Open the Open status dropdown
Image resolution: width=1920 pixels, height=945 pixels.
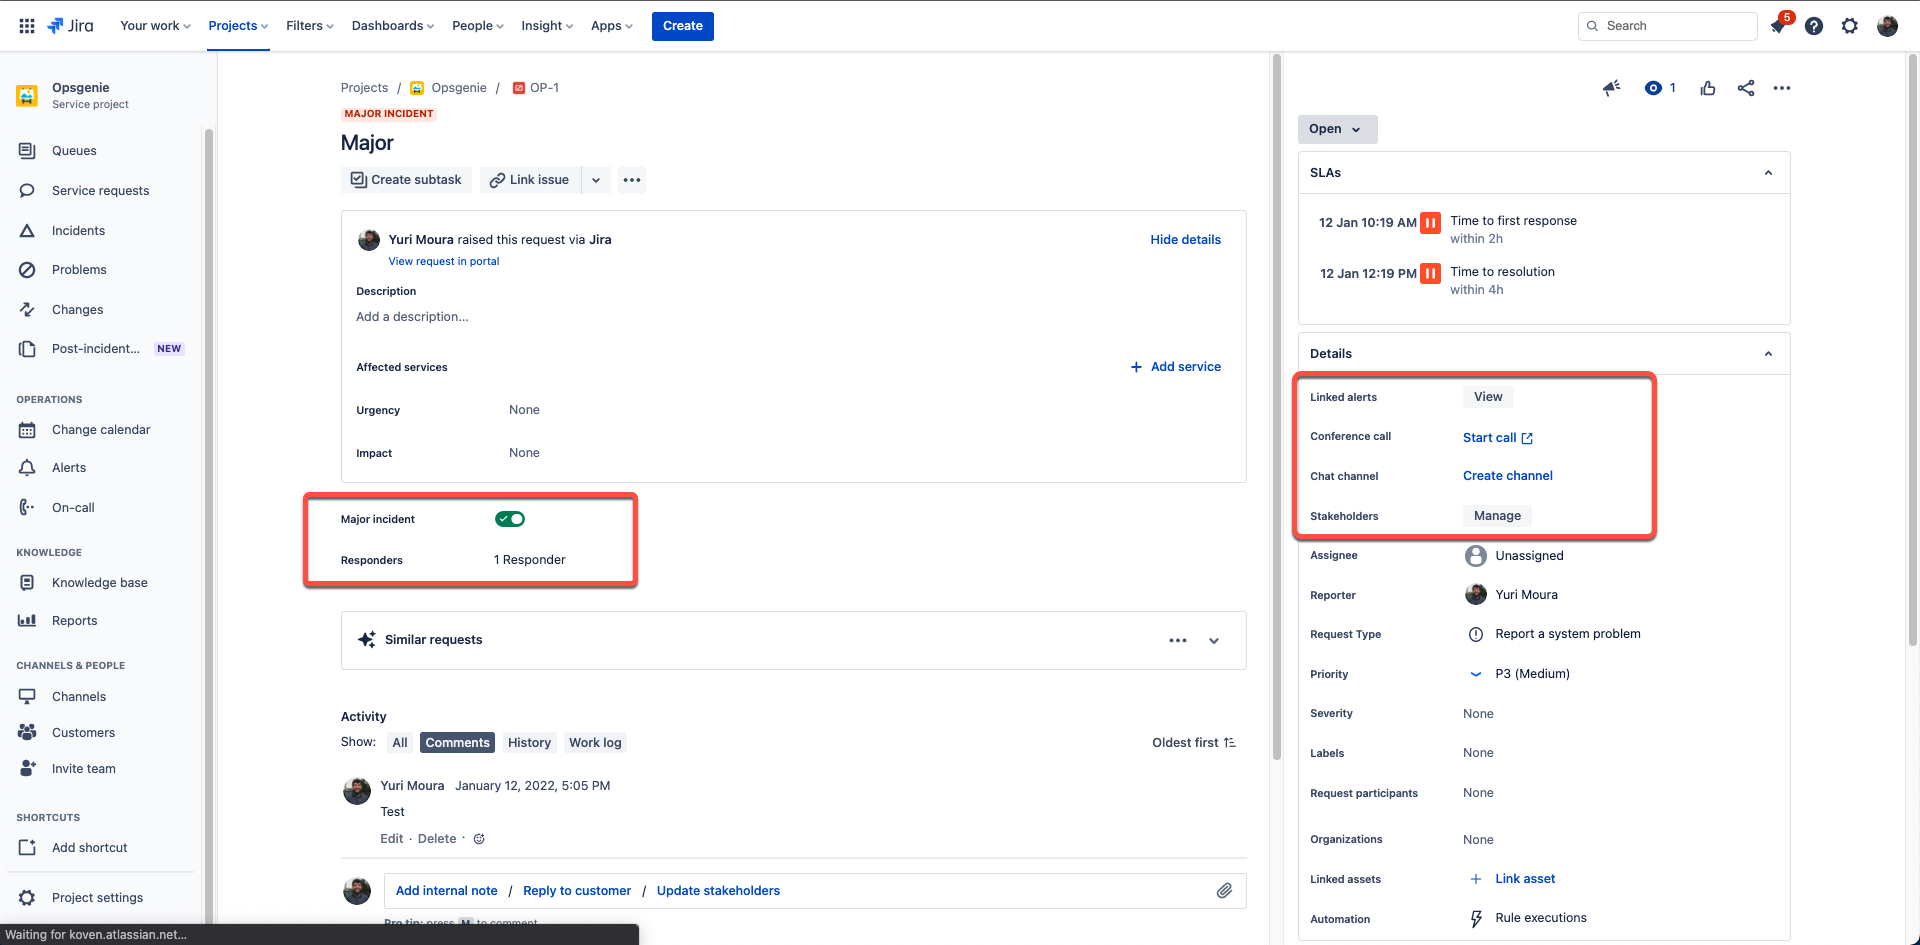1336,129
